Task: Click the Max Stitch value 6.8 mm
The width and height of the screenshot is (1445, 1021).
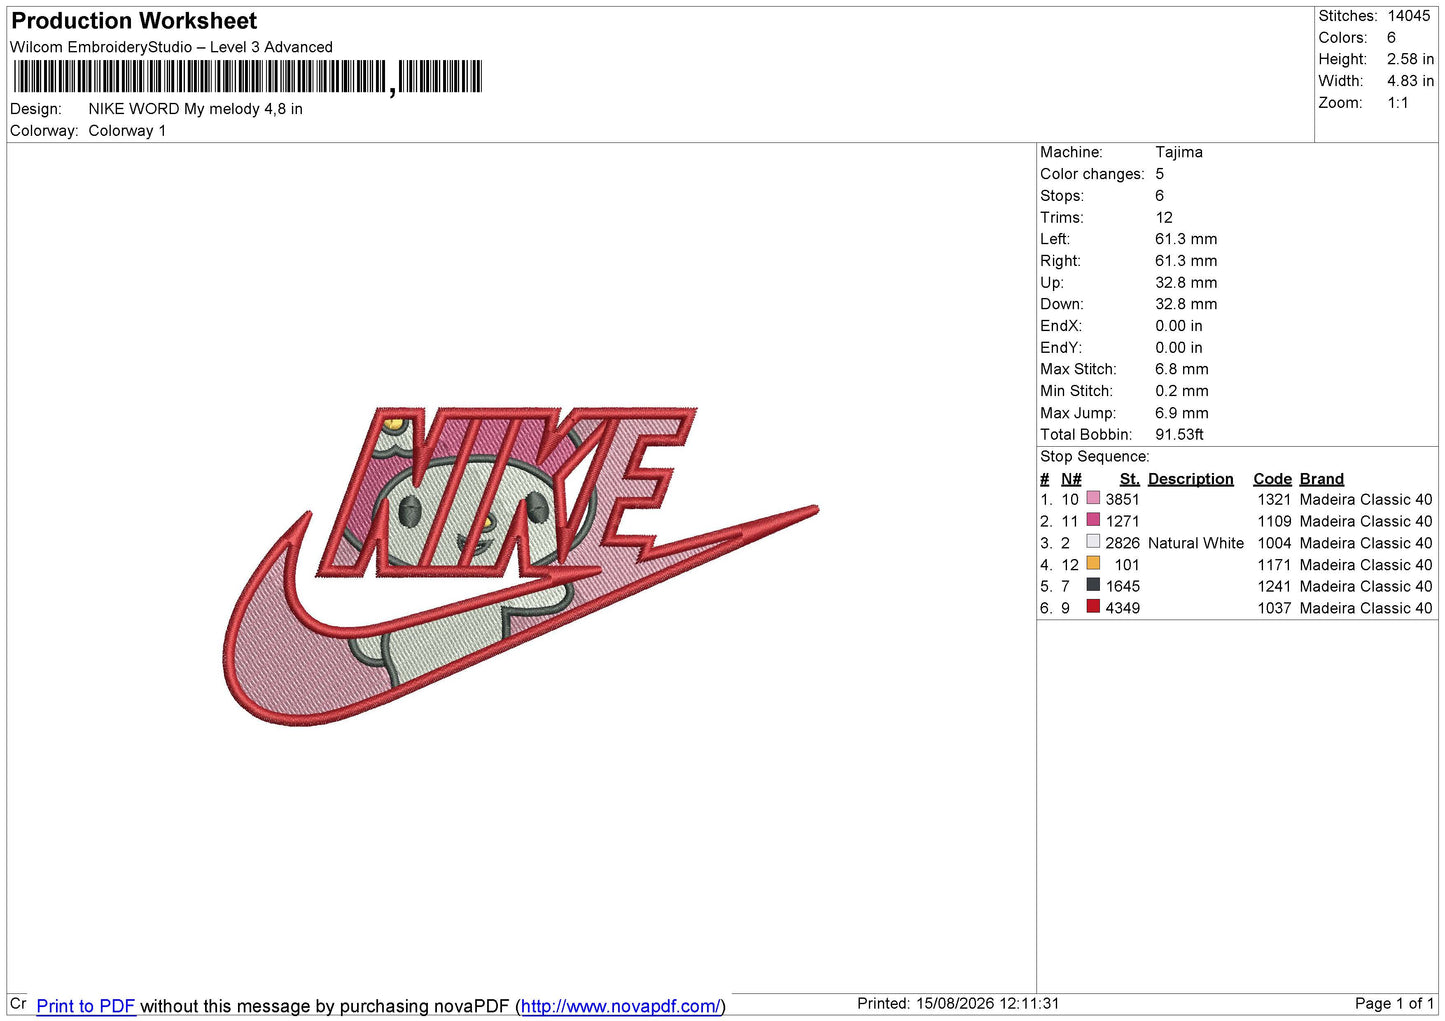Action: tap(1182, 369)
